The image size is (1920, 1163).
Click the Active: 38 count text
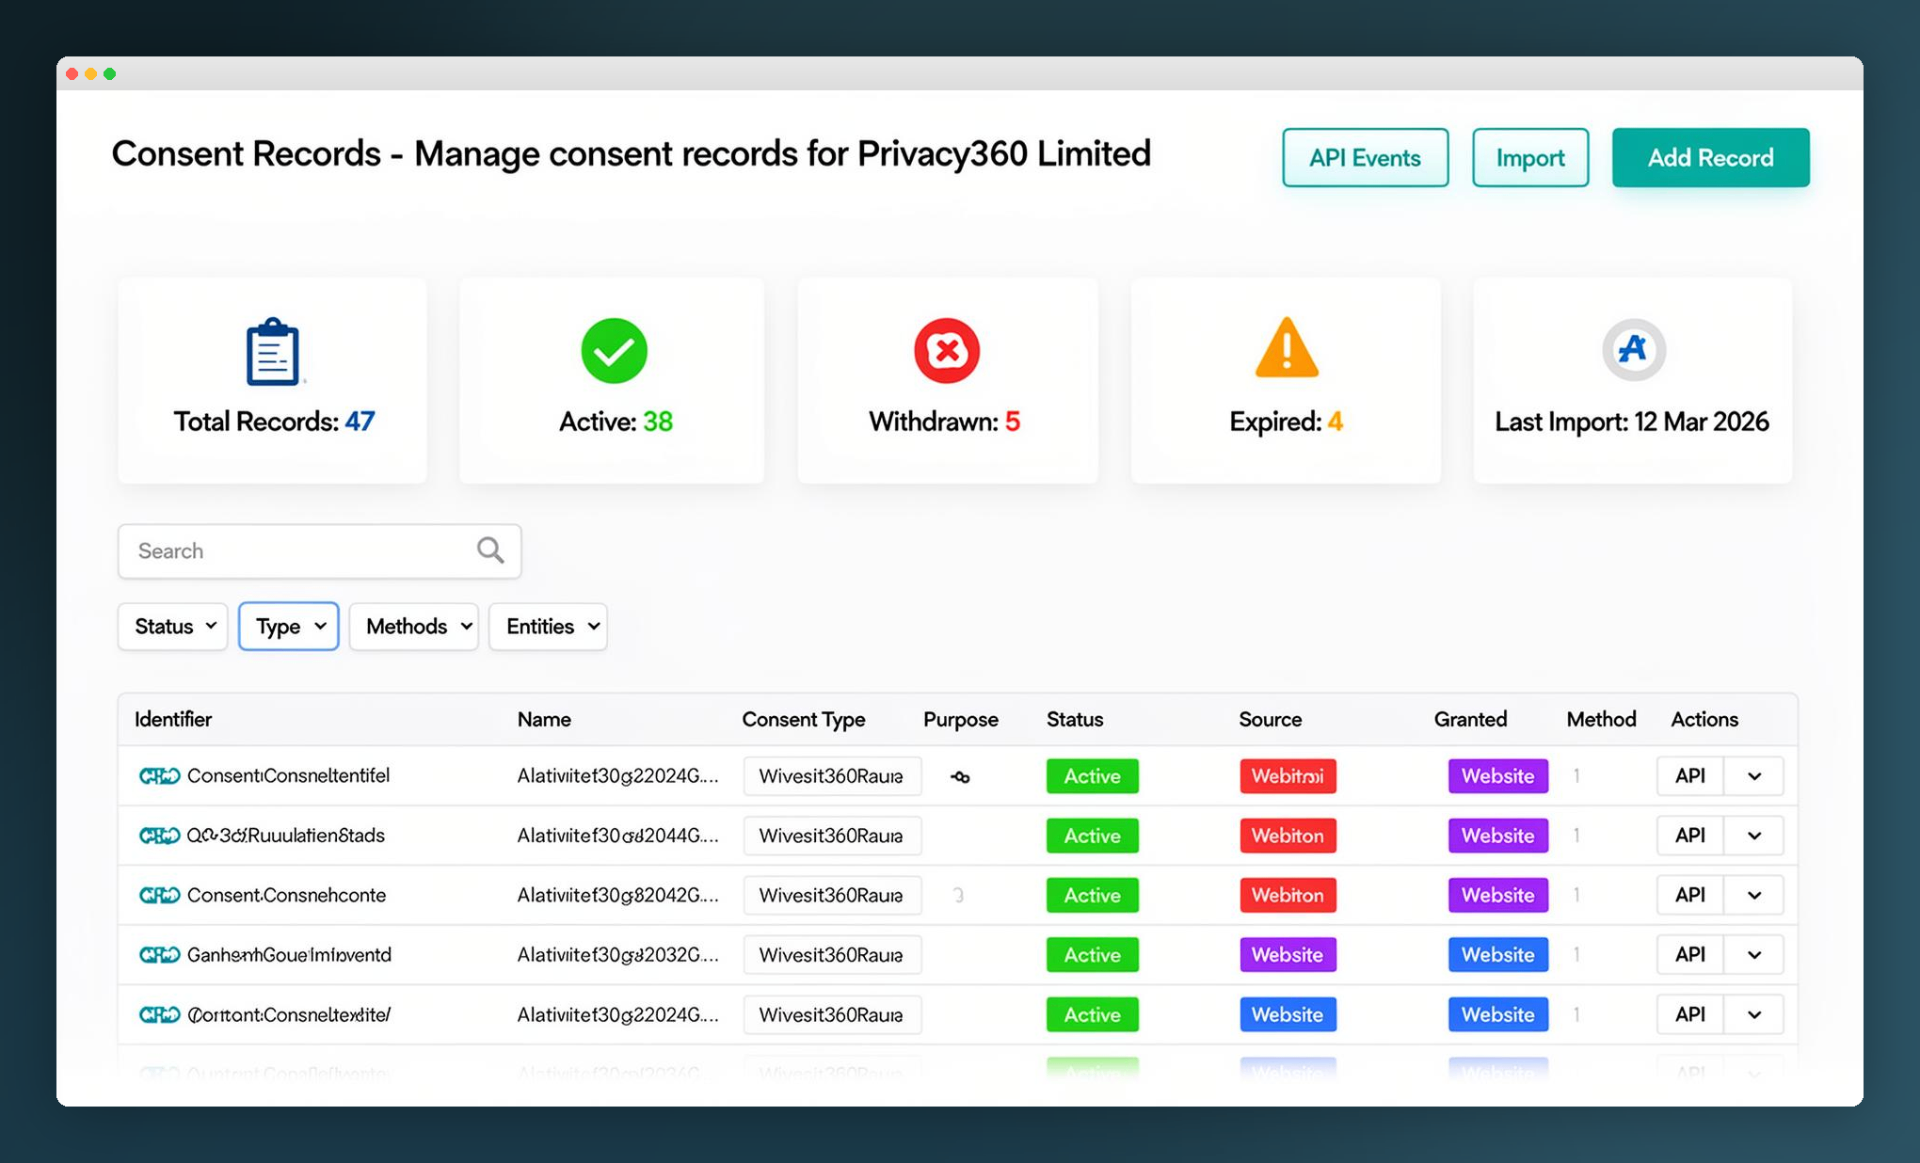(615, 422)
